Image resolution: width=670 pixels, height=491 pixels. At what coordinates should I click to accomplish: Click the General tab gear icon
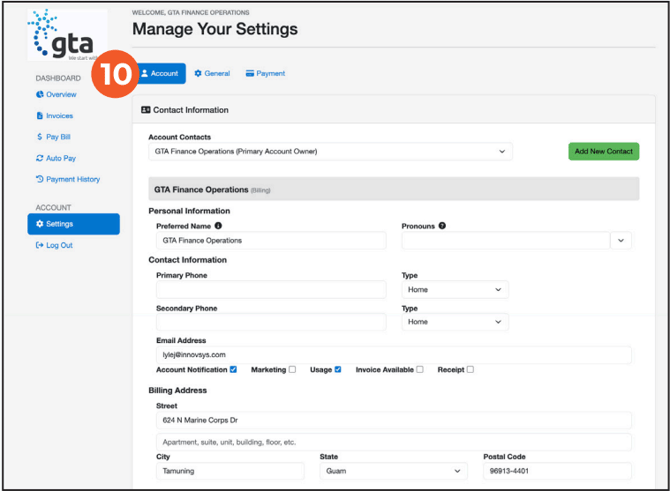(198, 74)
